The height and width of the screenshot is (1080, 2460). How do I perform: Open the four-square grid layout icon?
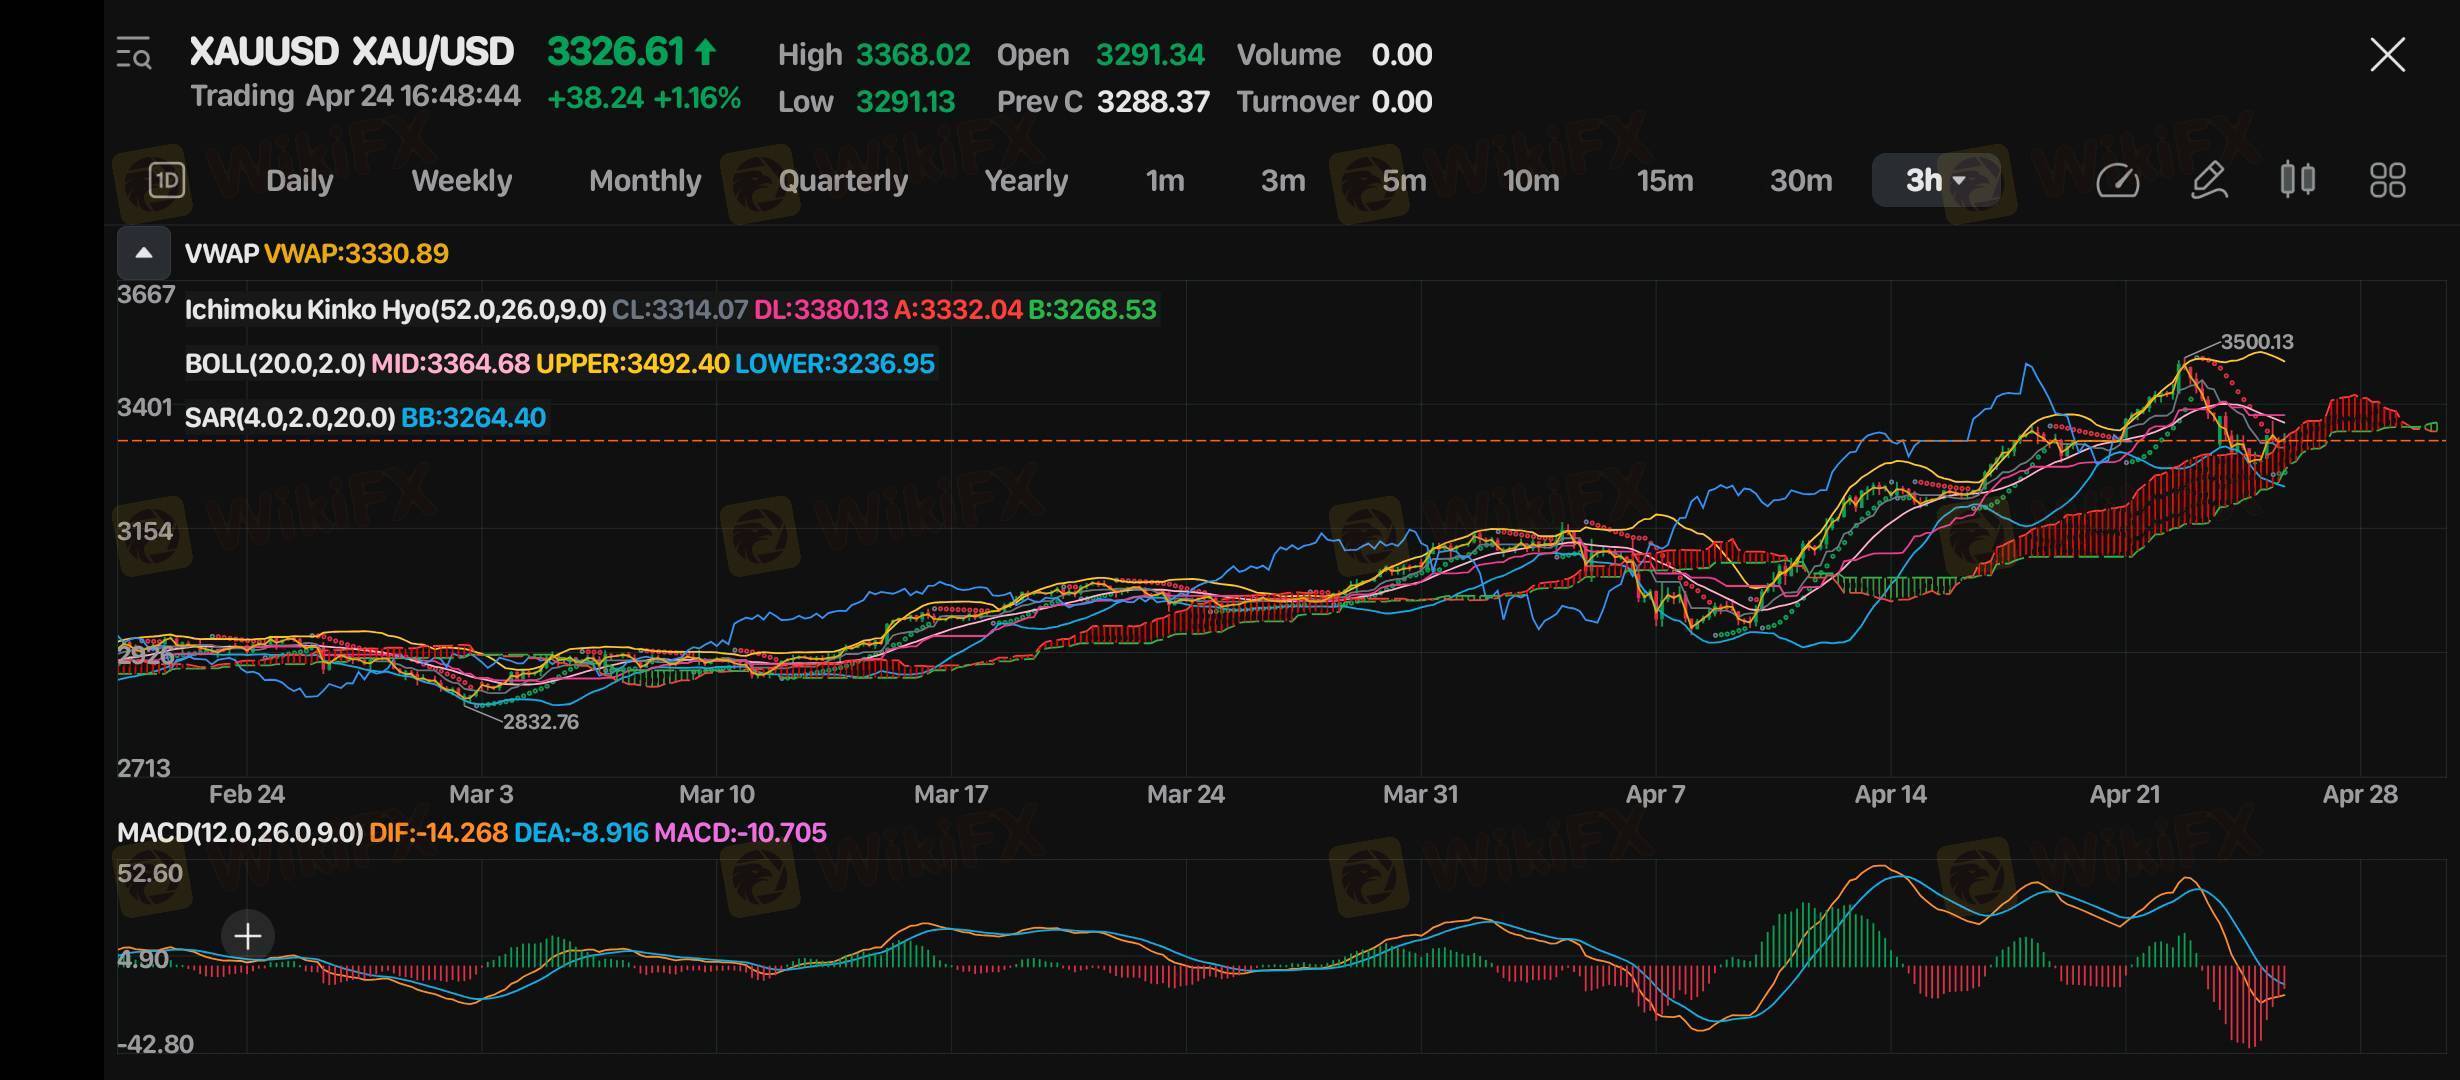pos(2387,180)
